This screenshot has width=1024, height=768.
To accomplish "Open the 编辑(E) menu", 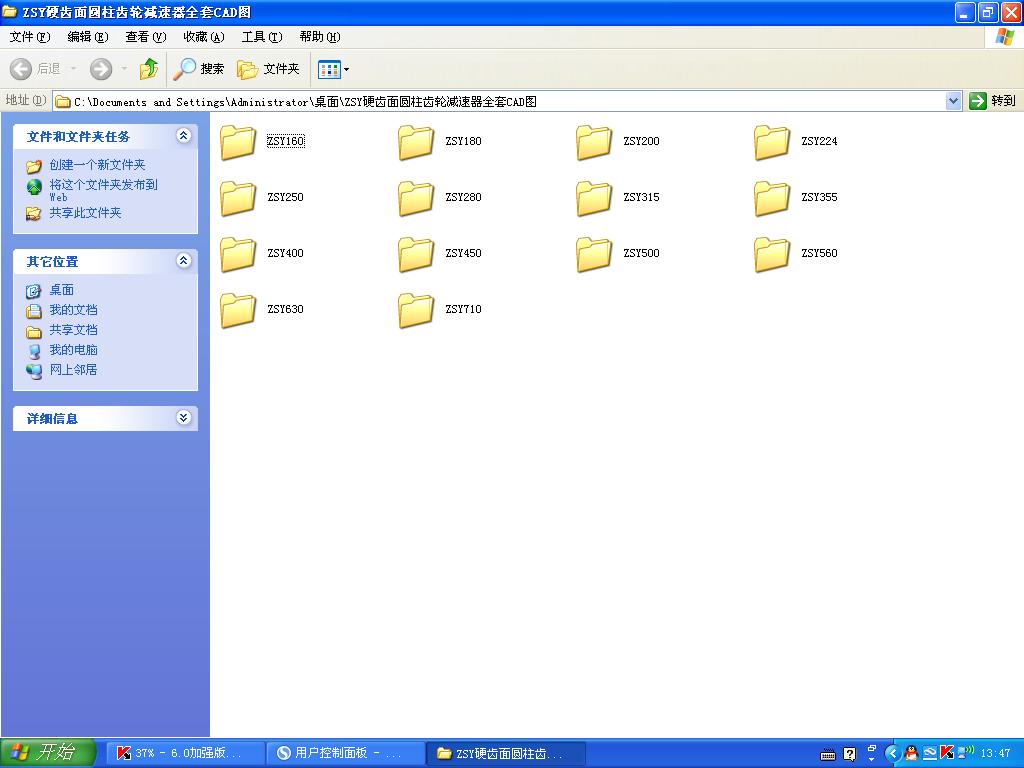I will [x=88, y=37].
